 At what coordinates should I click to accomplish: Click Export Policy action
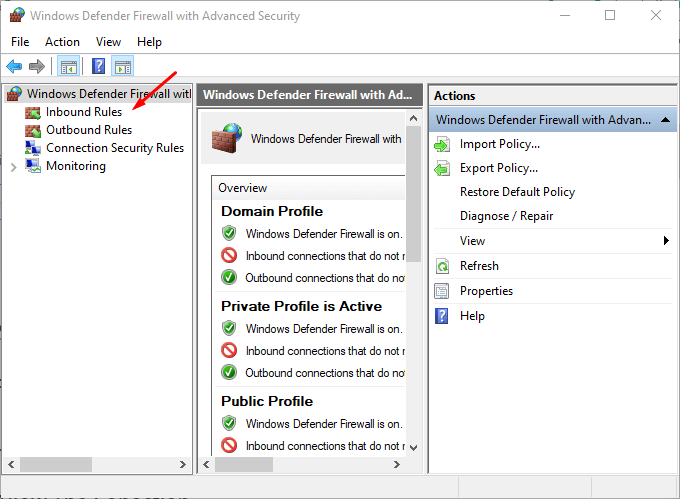pos(499,168)
